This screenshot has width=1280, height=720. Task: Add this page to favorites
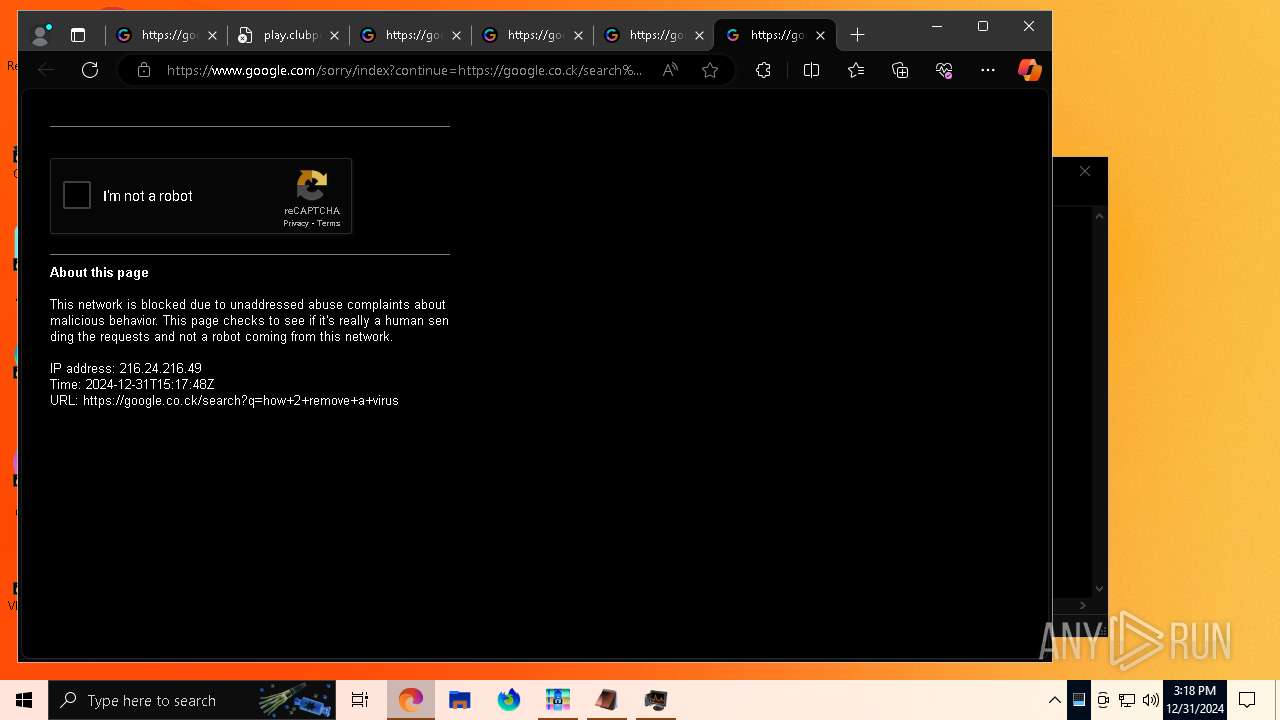710,70
